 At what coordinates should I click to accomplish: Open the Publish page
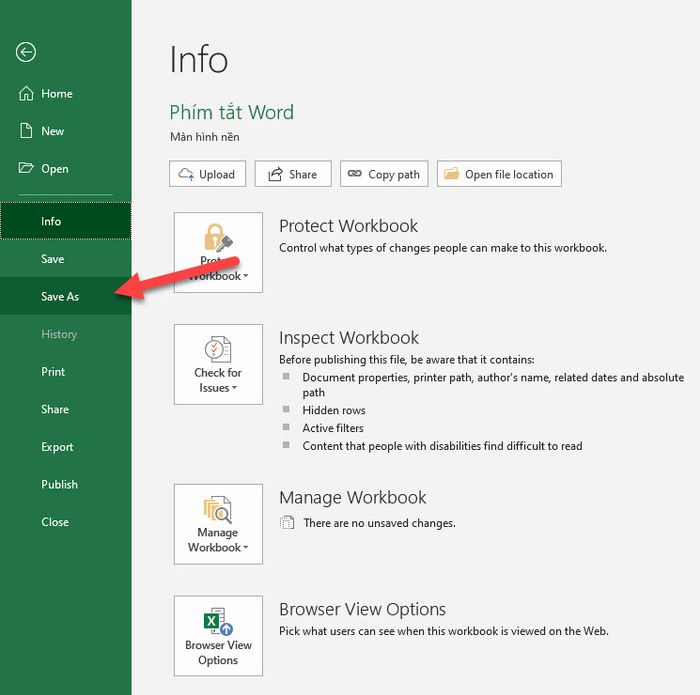(66, 484)
